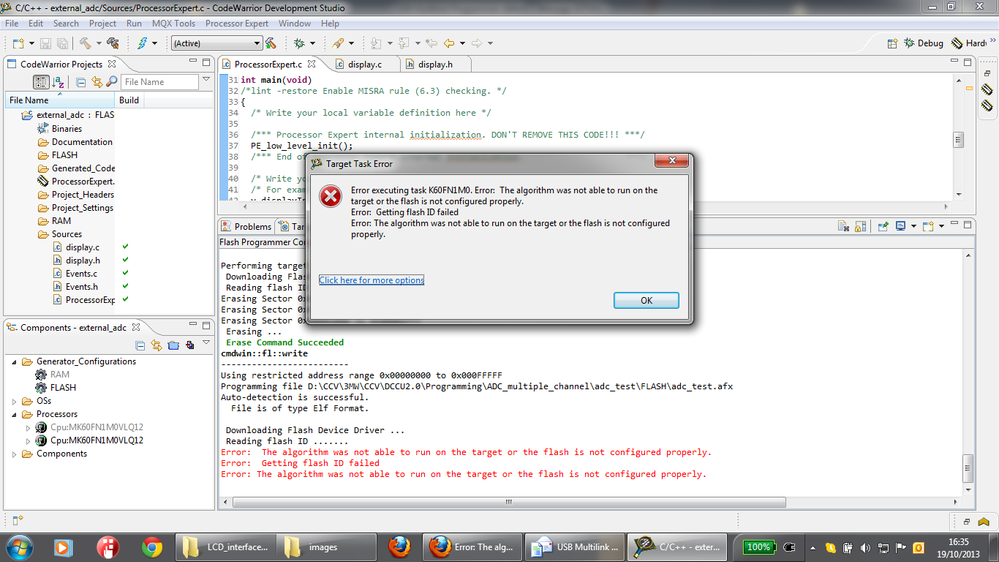
Task: Click the generate code icon in Components panel
Action: click(190, 345)
